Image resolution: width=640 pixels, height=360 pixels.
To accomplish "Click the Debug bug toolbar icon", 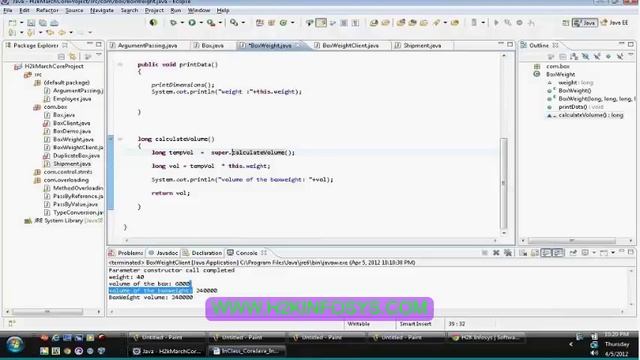I will coord(173,23).
